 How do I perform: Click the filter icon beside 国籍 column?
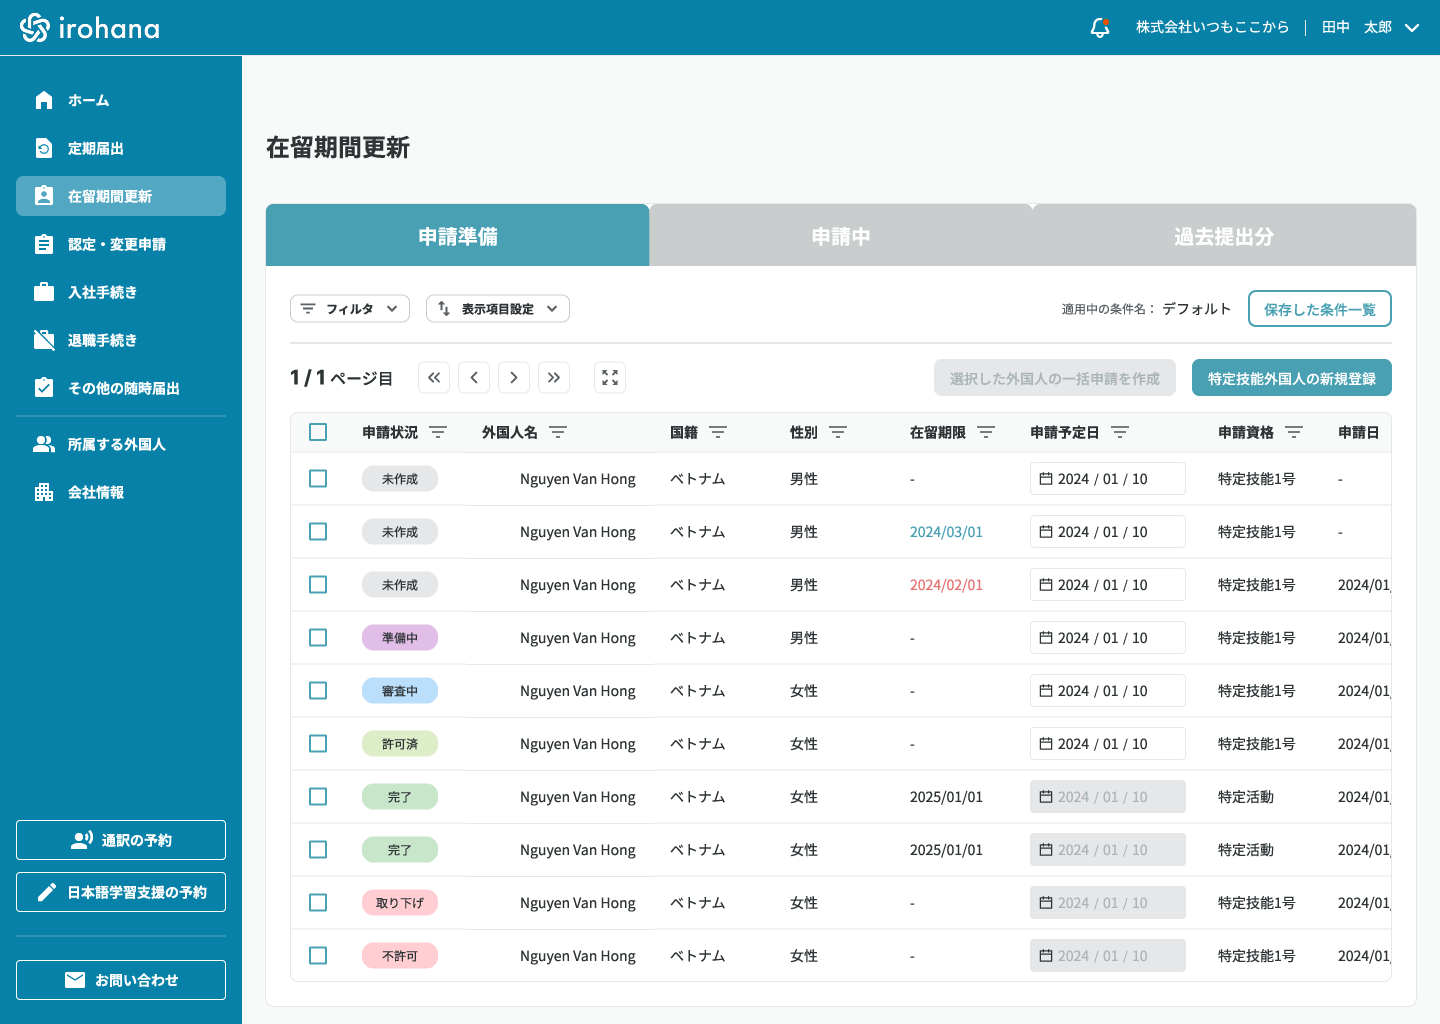(718, 432)
